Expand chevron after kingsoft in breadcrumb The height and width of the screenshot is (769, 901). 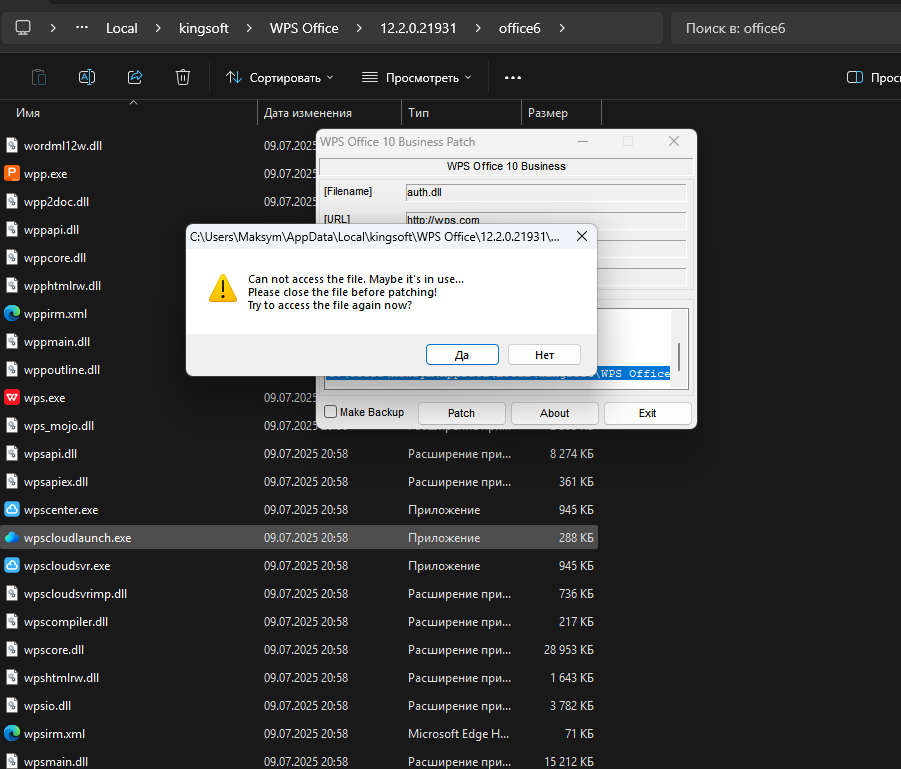click(249, 28)
